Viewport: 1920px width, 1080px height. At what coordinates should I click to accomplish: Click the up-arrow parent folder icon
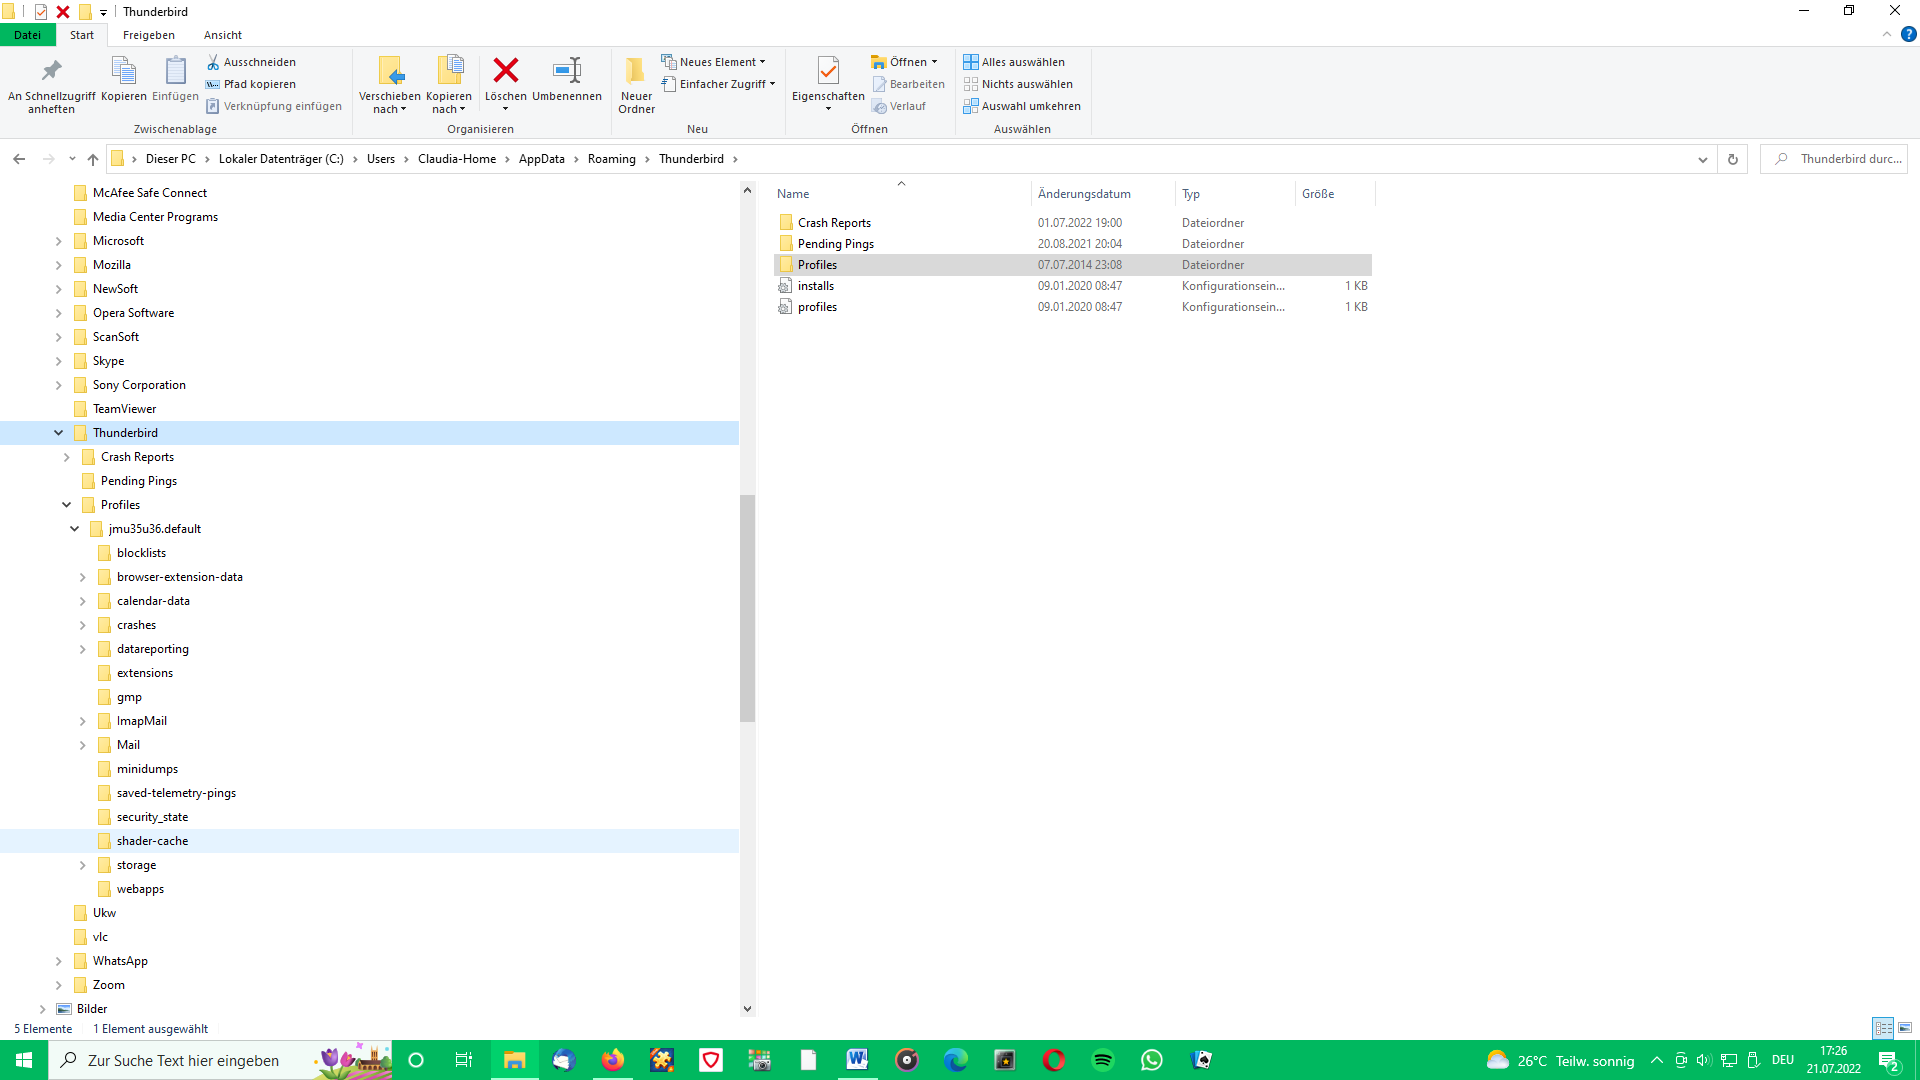click(93, 159)
